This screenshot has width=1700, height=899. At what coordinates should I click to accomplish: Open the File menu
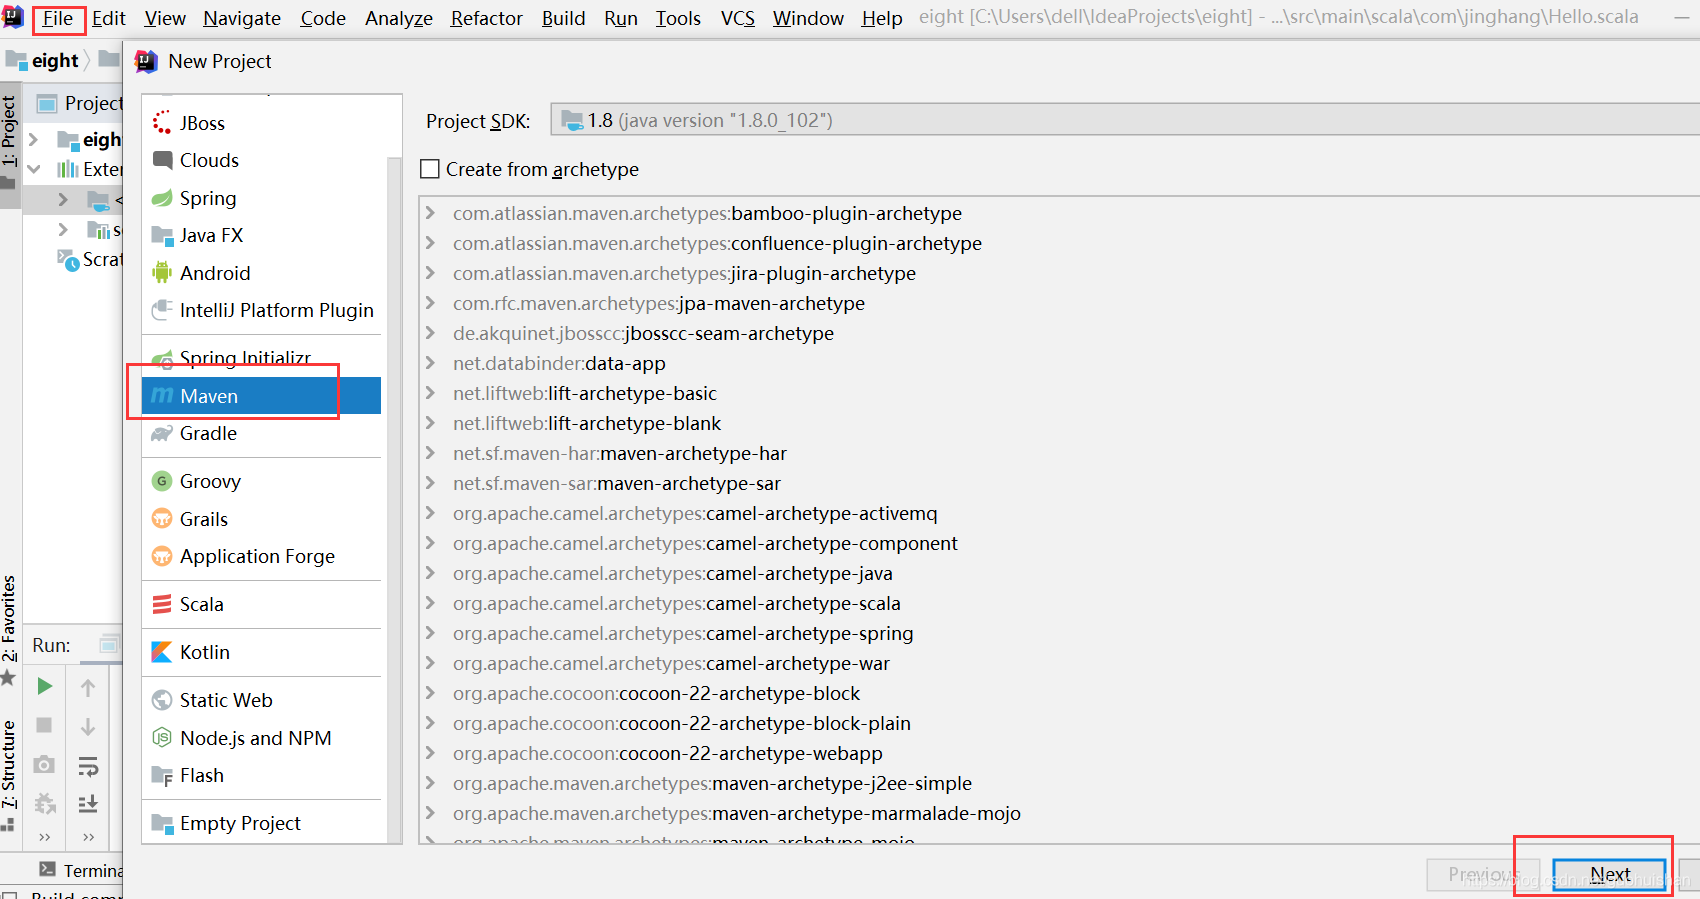click(x=58, y=18)
